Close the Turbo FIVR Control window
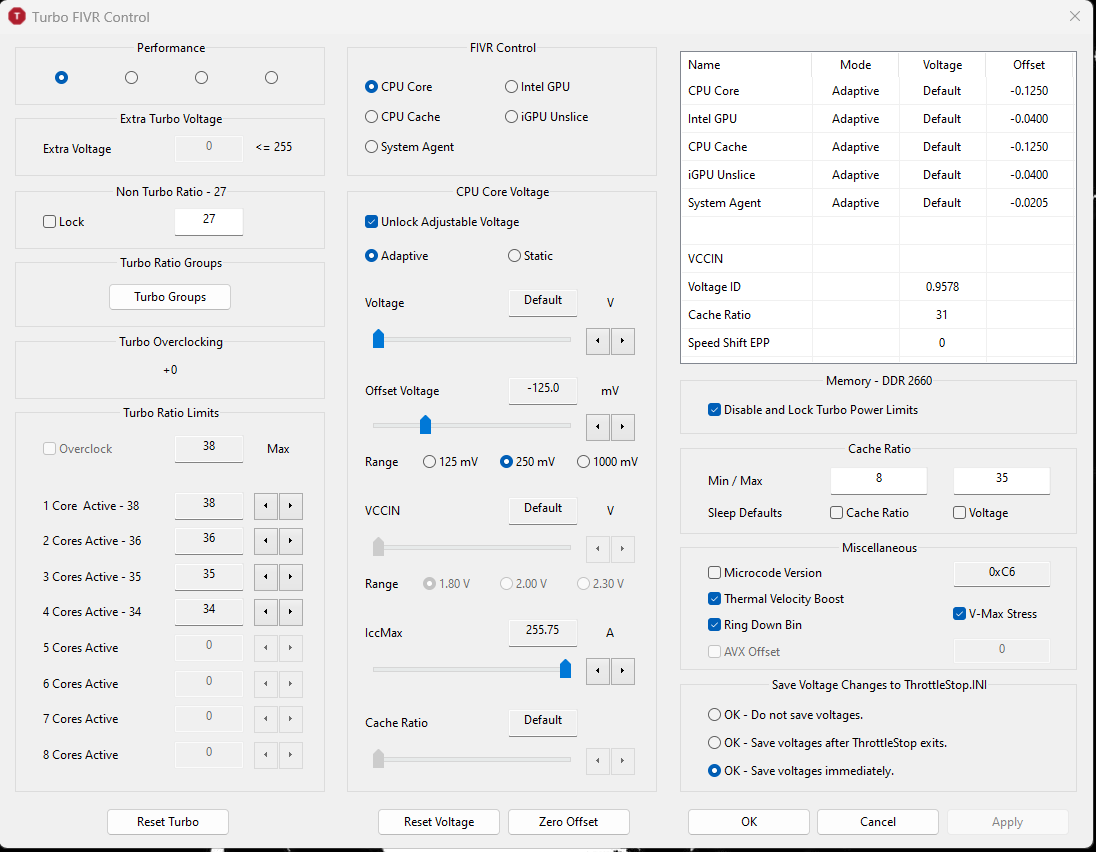 coord(1075,16)
